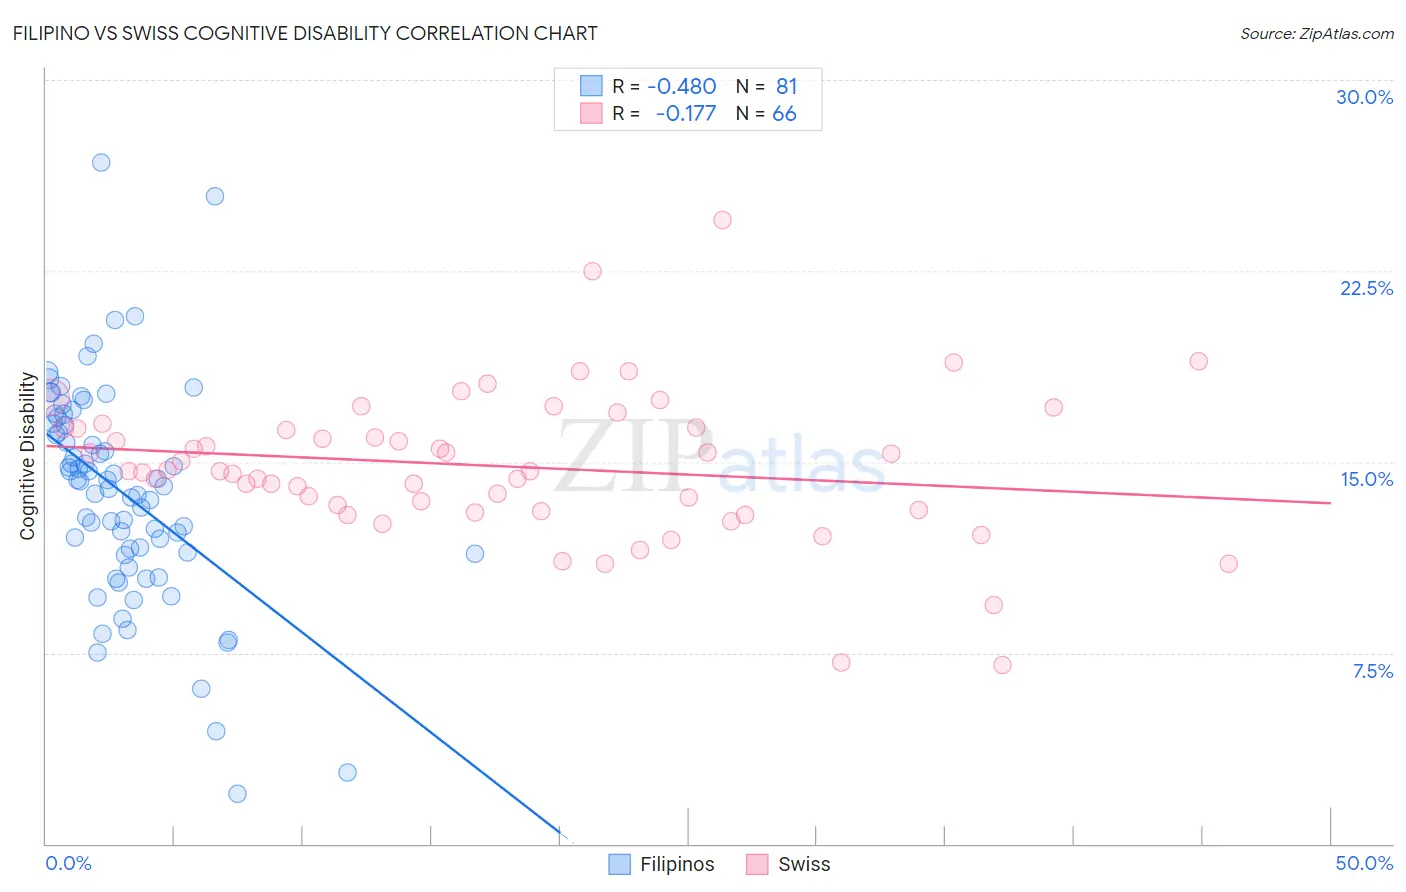
Task: Click the chart title text
Action: [304, 33]
